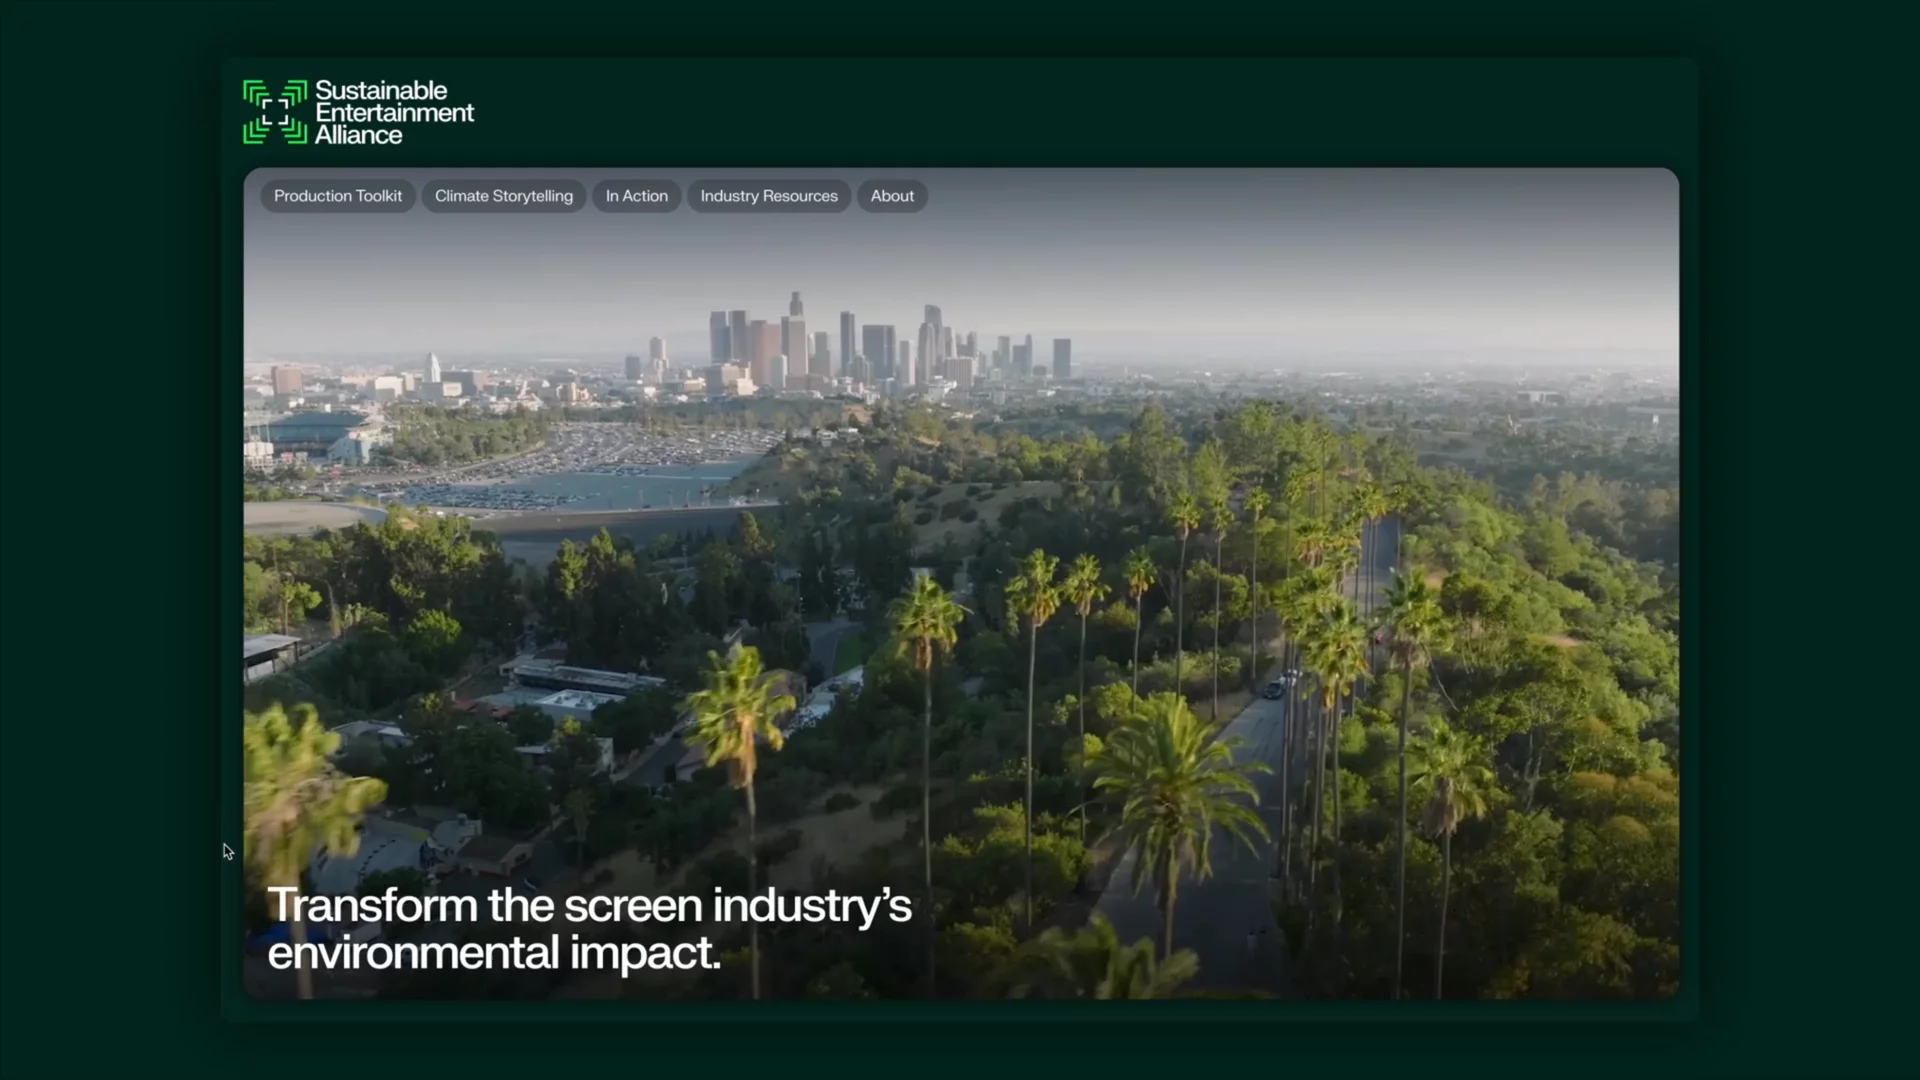Open the Production Toolkit menu
Image resolution: width=1920 pixels, height=1080 pixels.
point(338,196)
